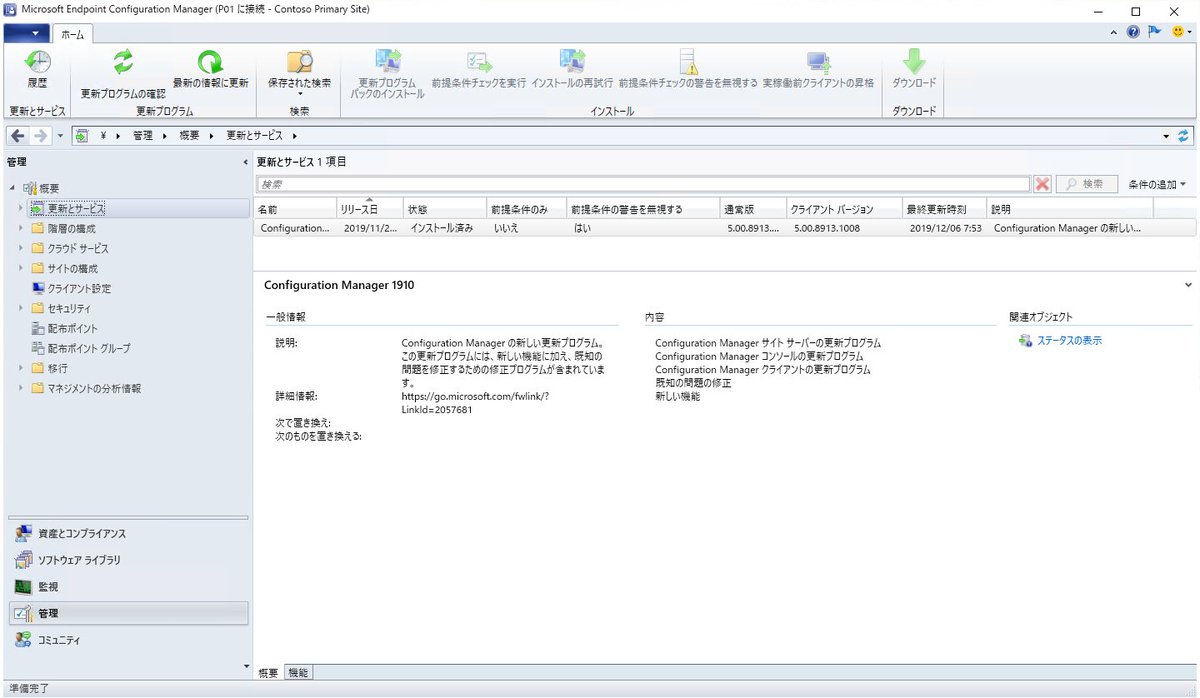Image resolution: width=1200 pixels, height=698 pixels.
Task: Click navigation pane overflow arrow at bottom
Action: coord(245,666)
